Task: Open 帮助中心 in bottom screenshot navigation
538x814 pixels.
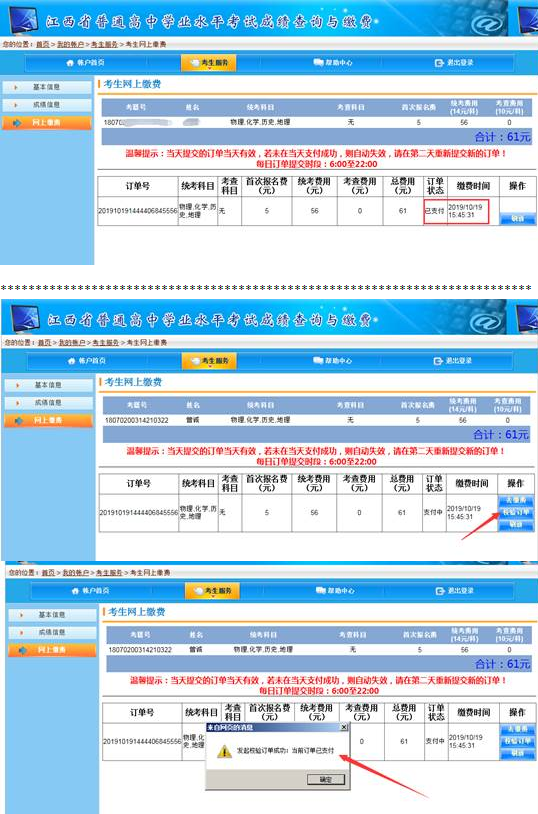Action: pos(335,591)
